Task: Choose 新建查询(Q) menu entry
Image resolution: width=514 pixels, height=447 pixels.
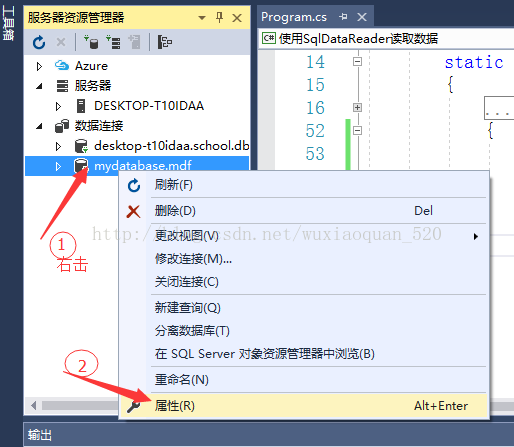Action: [303, 308]
